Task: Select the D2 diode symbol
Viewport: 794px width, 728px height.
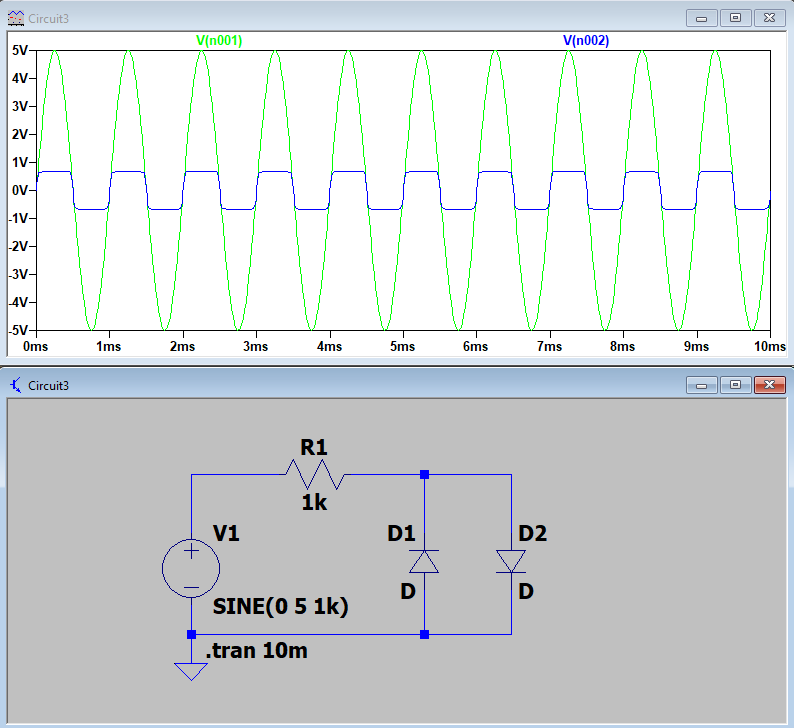Action: pos(511,561)
